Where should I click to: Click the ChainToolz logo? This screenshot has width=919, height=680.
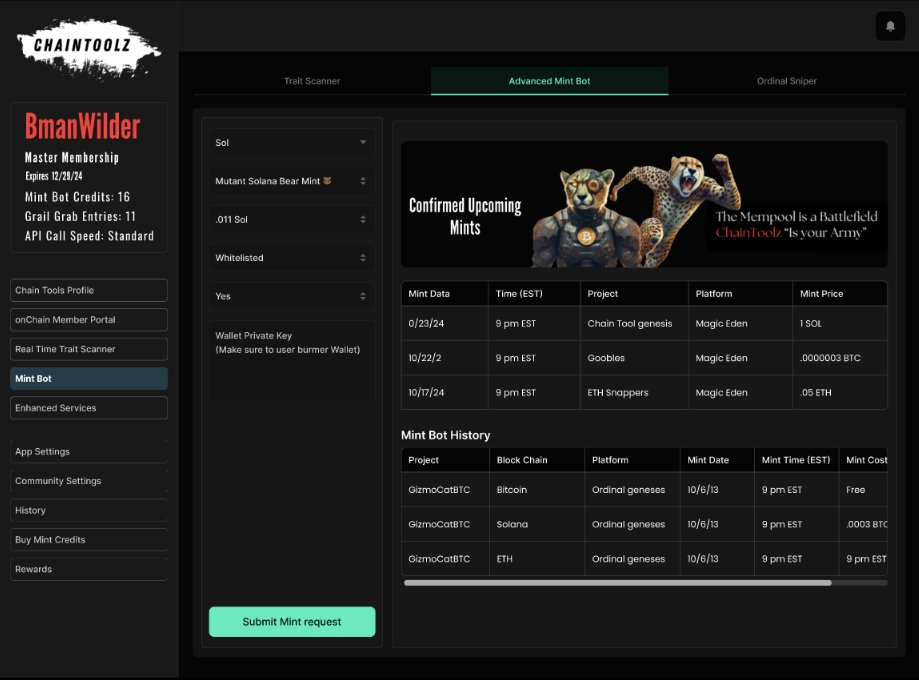point(89,49)
